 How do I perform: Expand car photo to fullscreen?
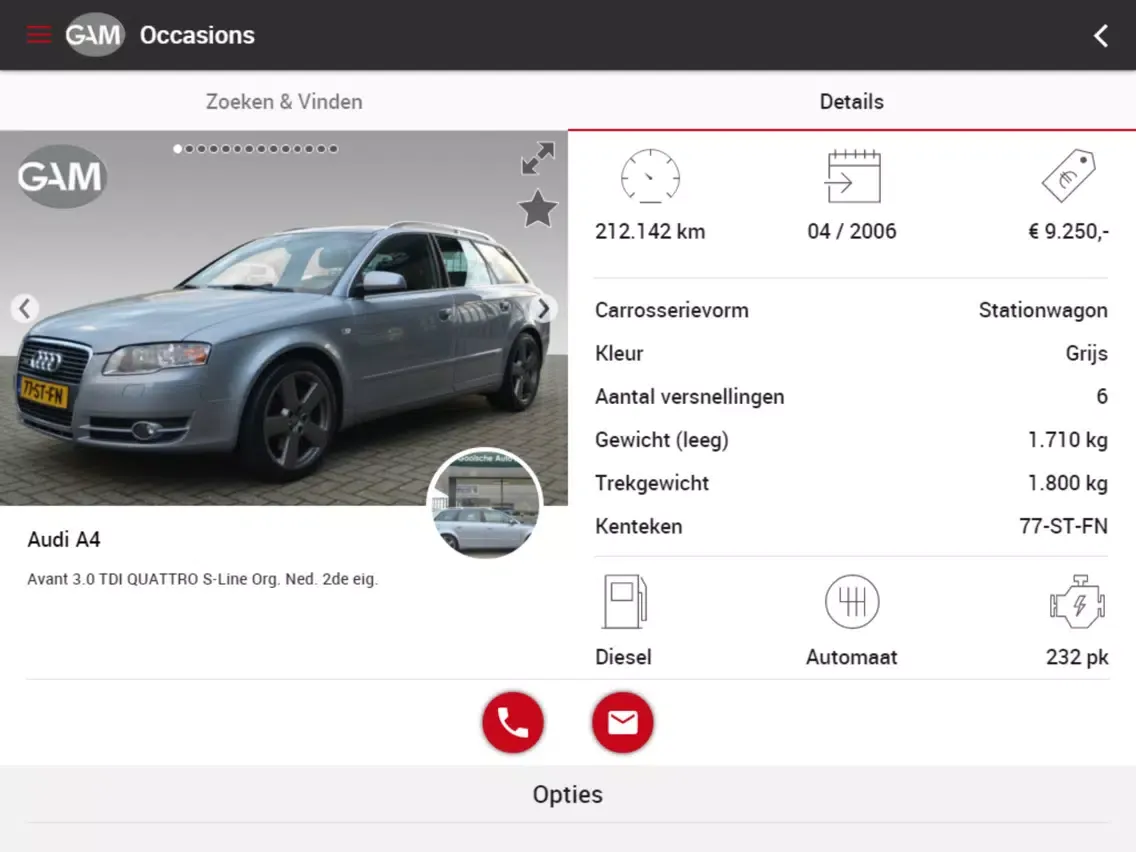click(x=538, y=158)
